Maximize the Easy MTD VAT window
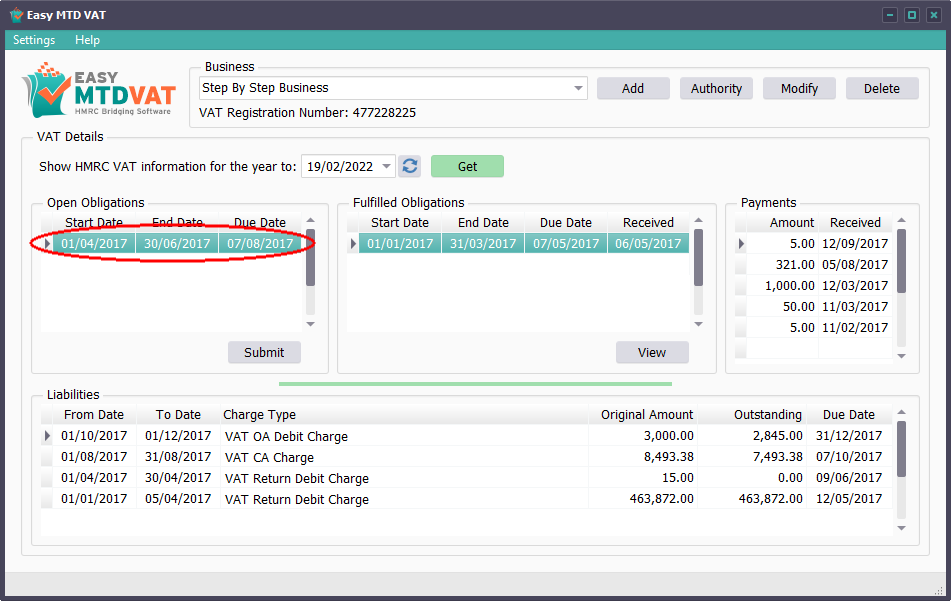 [x=912, y=15]
